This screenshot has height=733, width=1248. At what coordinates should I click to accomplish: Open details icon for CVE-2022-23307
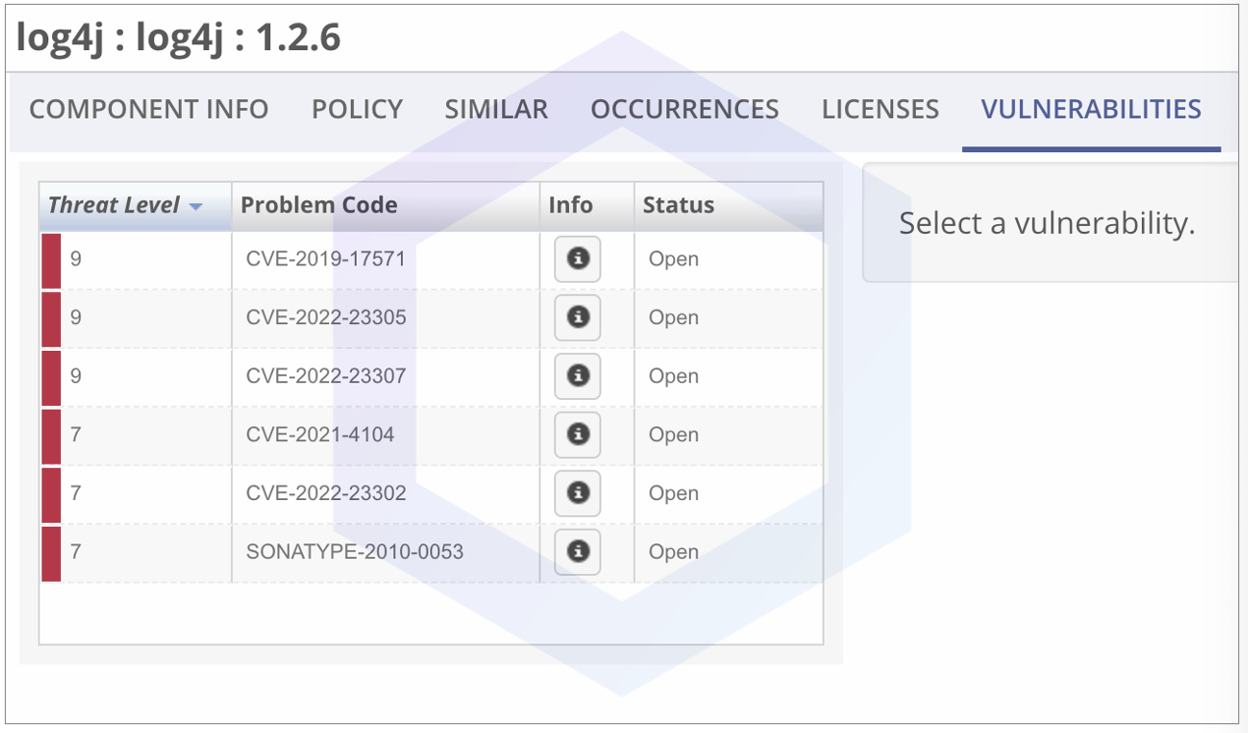point(577,376)
